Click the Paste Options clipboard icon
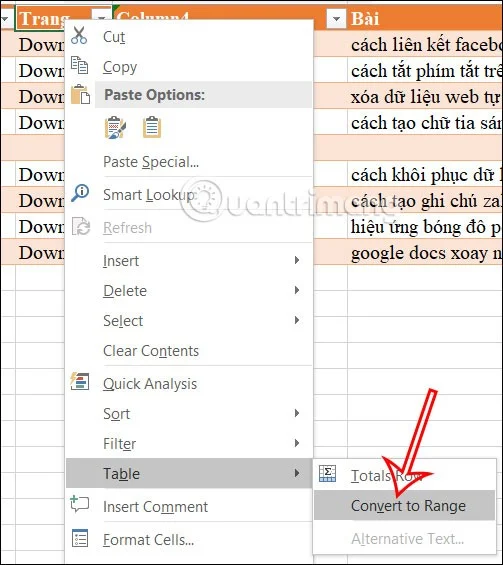 80,94
